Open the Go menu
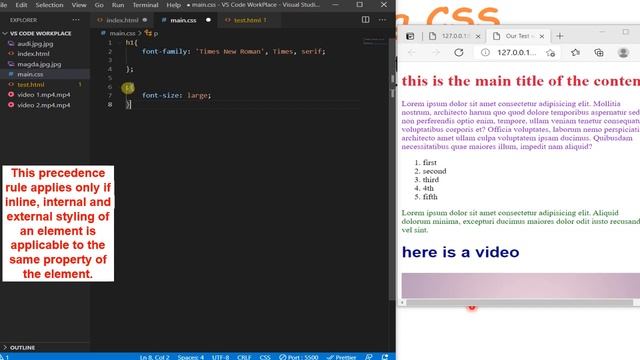The height and width of the screenshot is (360, 640). coord(99,5)
